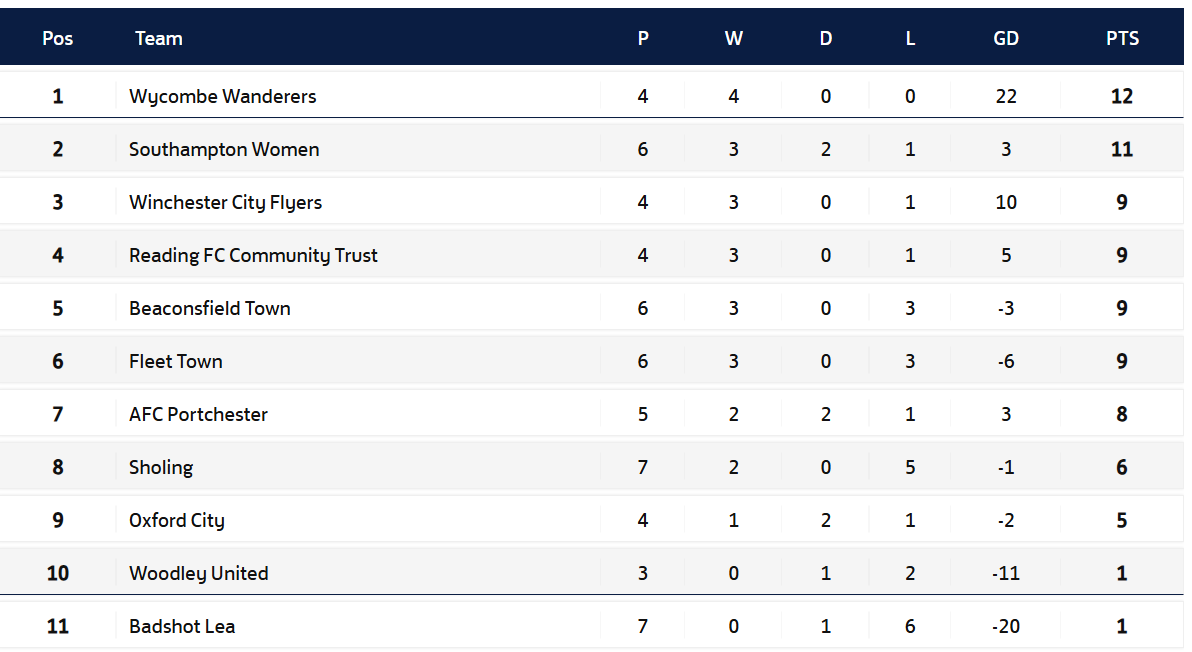Click Wycombe Wanderers' 12 points value
Screen dimensions: 1192x652
pos(1122,97)
